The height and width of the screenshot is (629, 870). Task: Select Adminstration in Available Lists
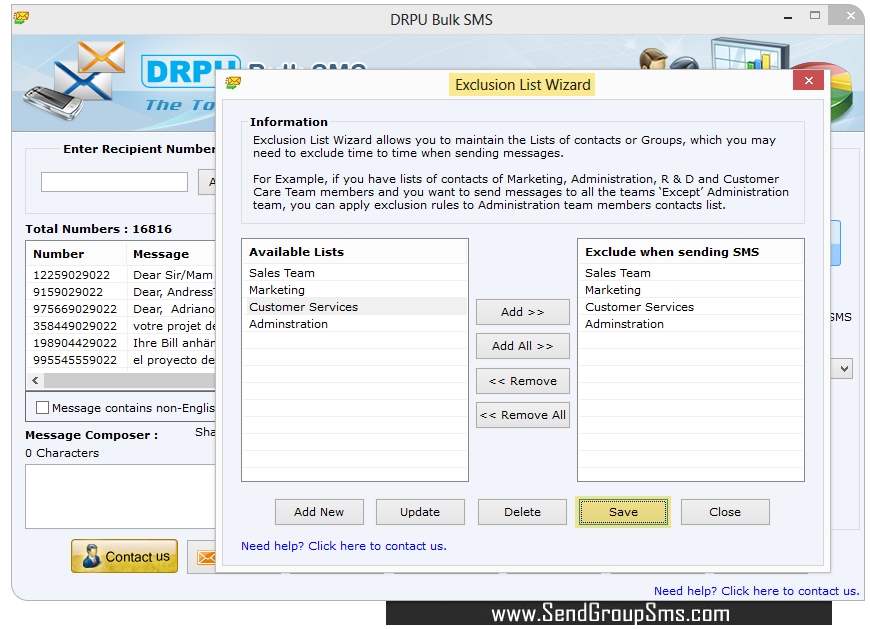355,324
